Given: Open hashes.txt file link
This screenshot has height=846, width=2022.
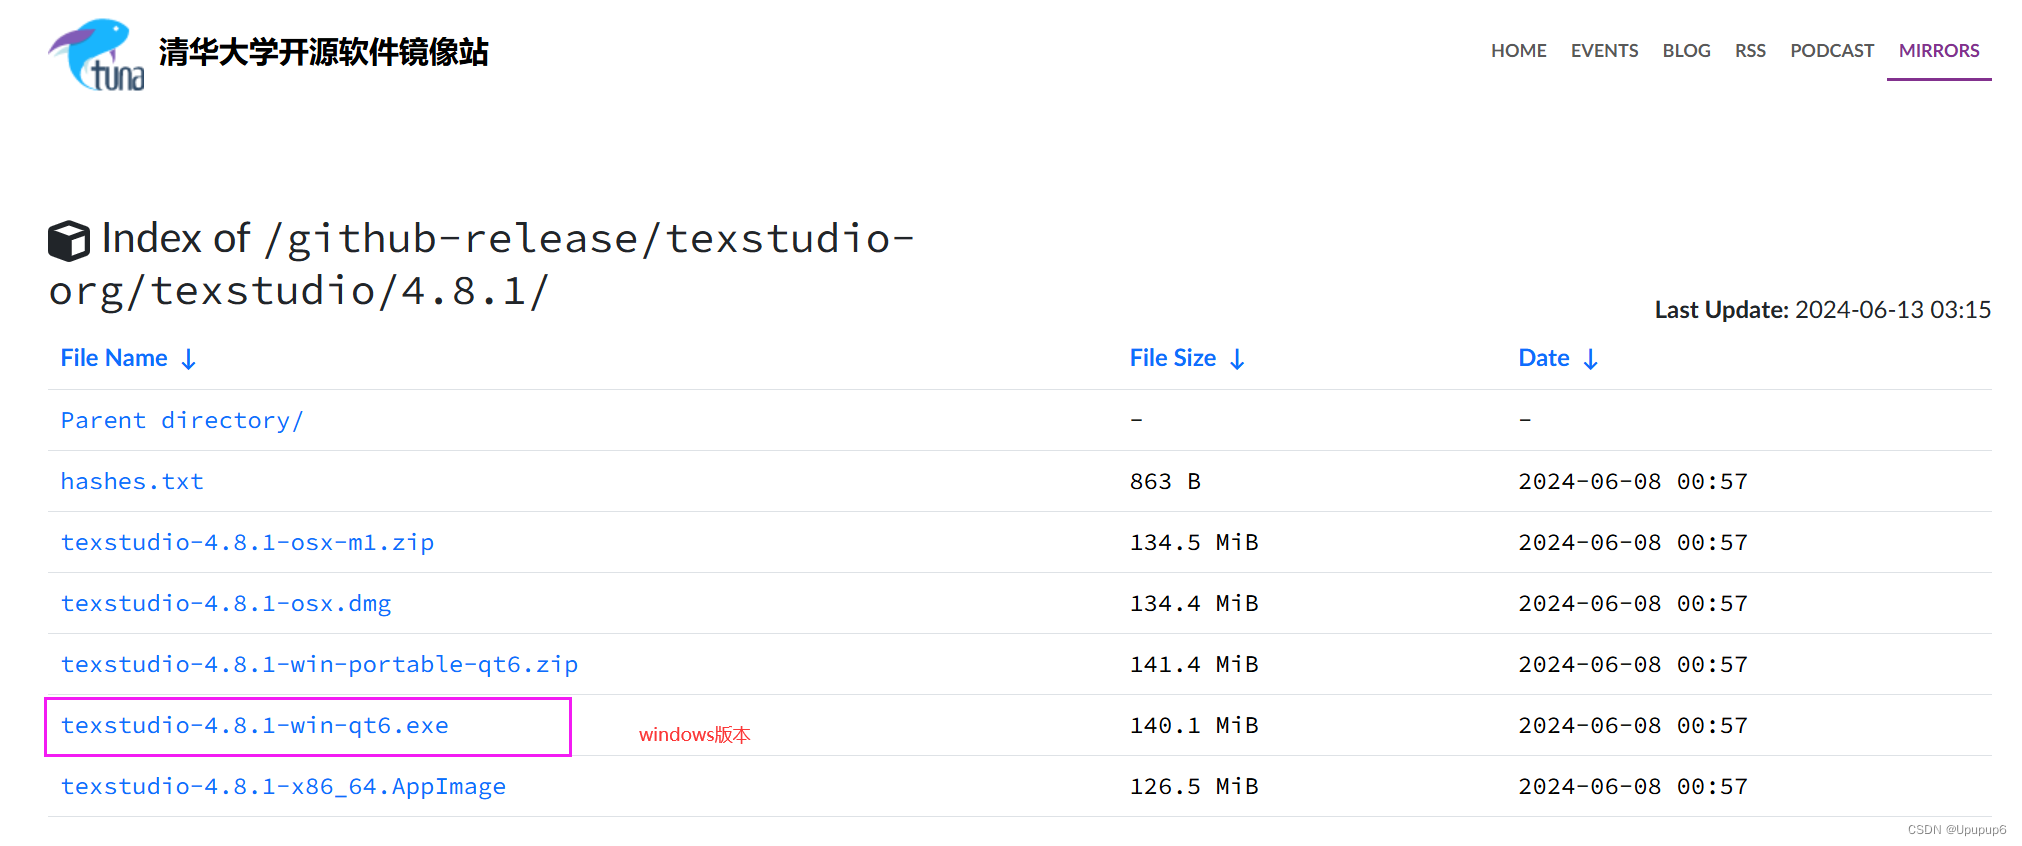Looking at the screenshot, I should coord(132,481).
